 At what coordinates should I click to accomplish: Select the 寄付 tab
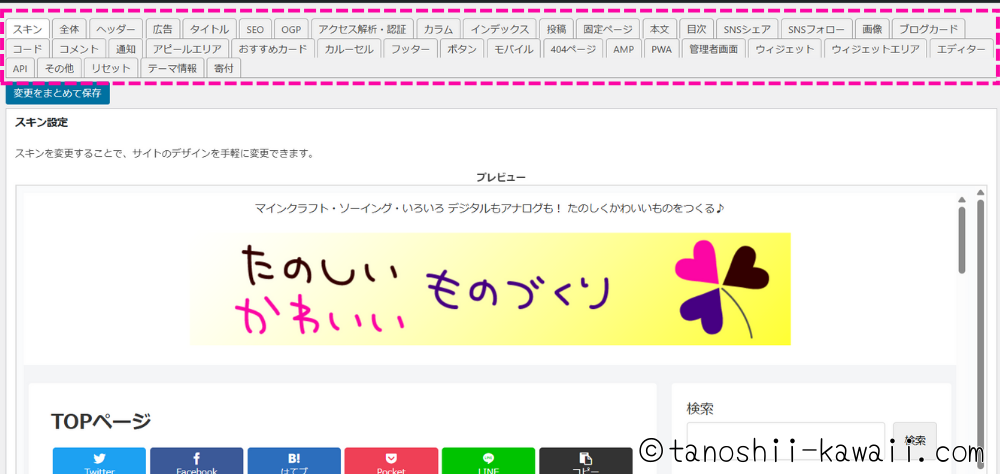click(x=224, y=68)
